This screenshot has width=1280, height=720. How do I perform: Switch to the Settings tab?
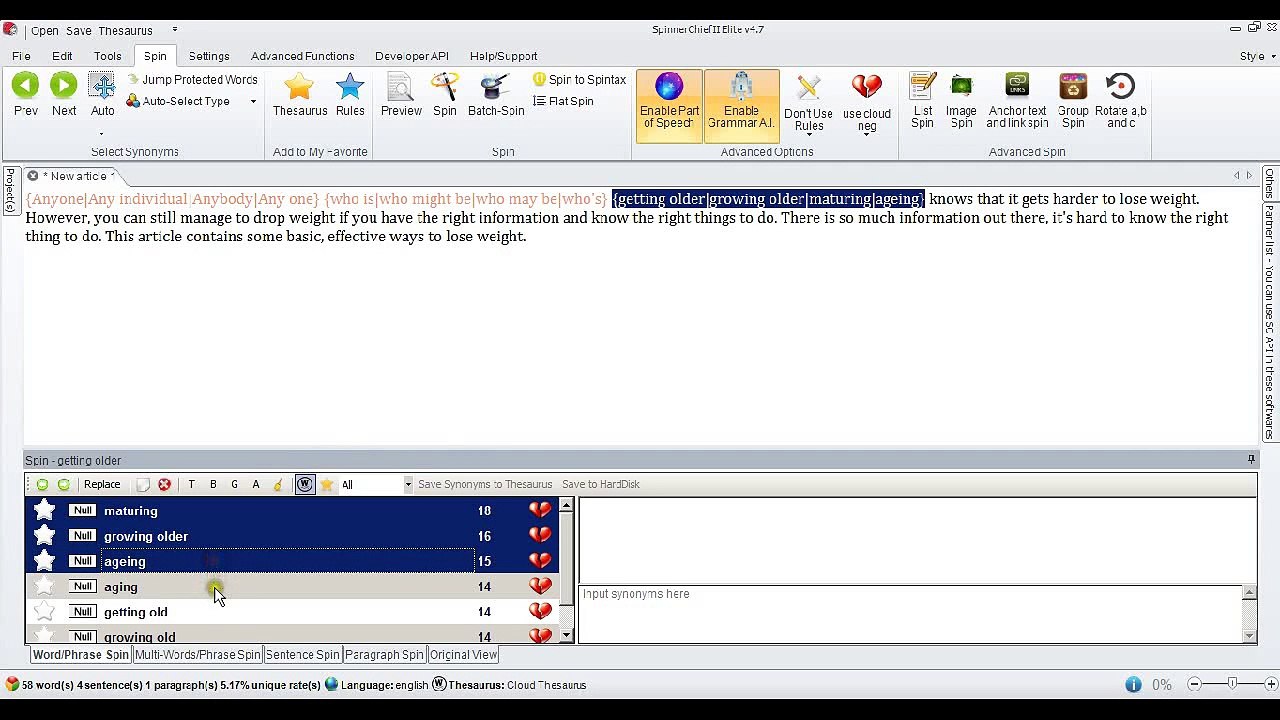(x=209, y=56)
